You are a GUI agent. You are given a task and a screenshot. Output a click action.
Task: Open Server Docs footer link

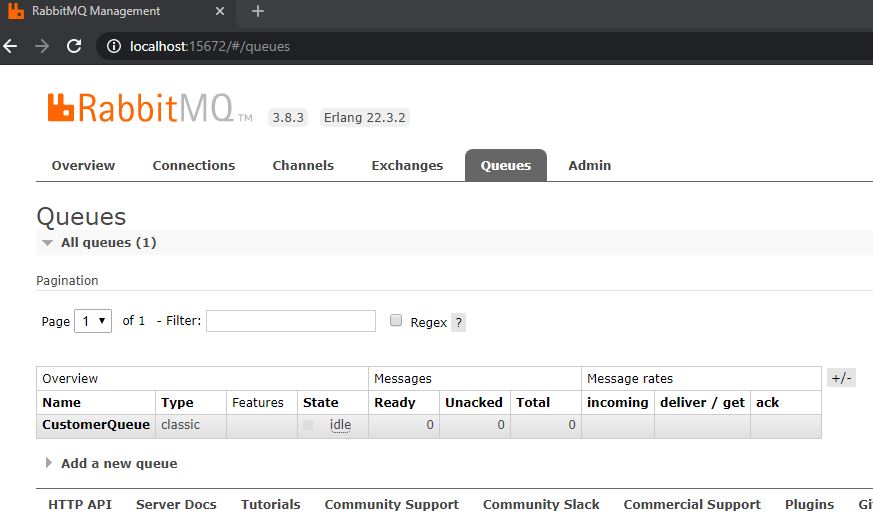176,505
